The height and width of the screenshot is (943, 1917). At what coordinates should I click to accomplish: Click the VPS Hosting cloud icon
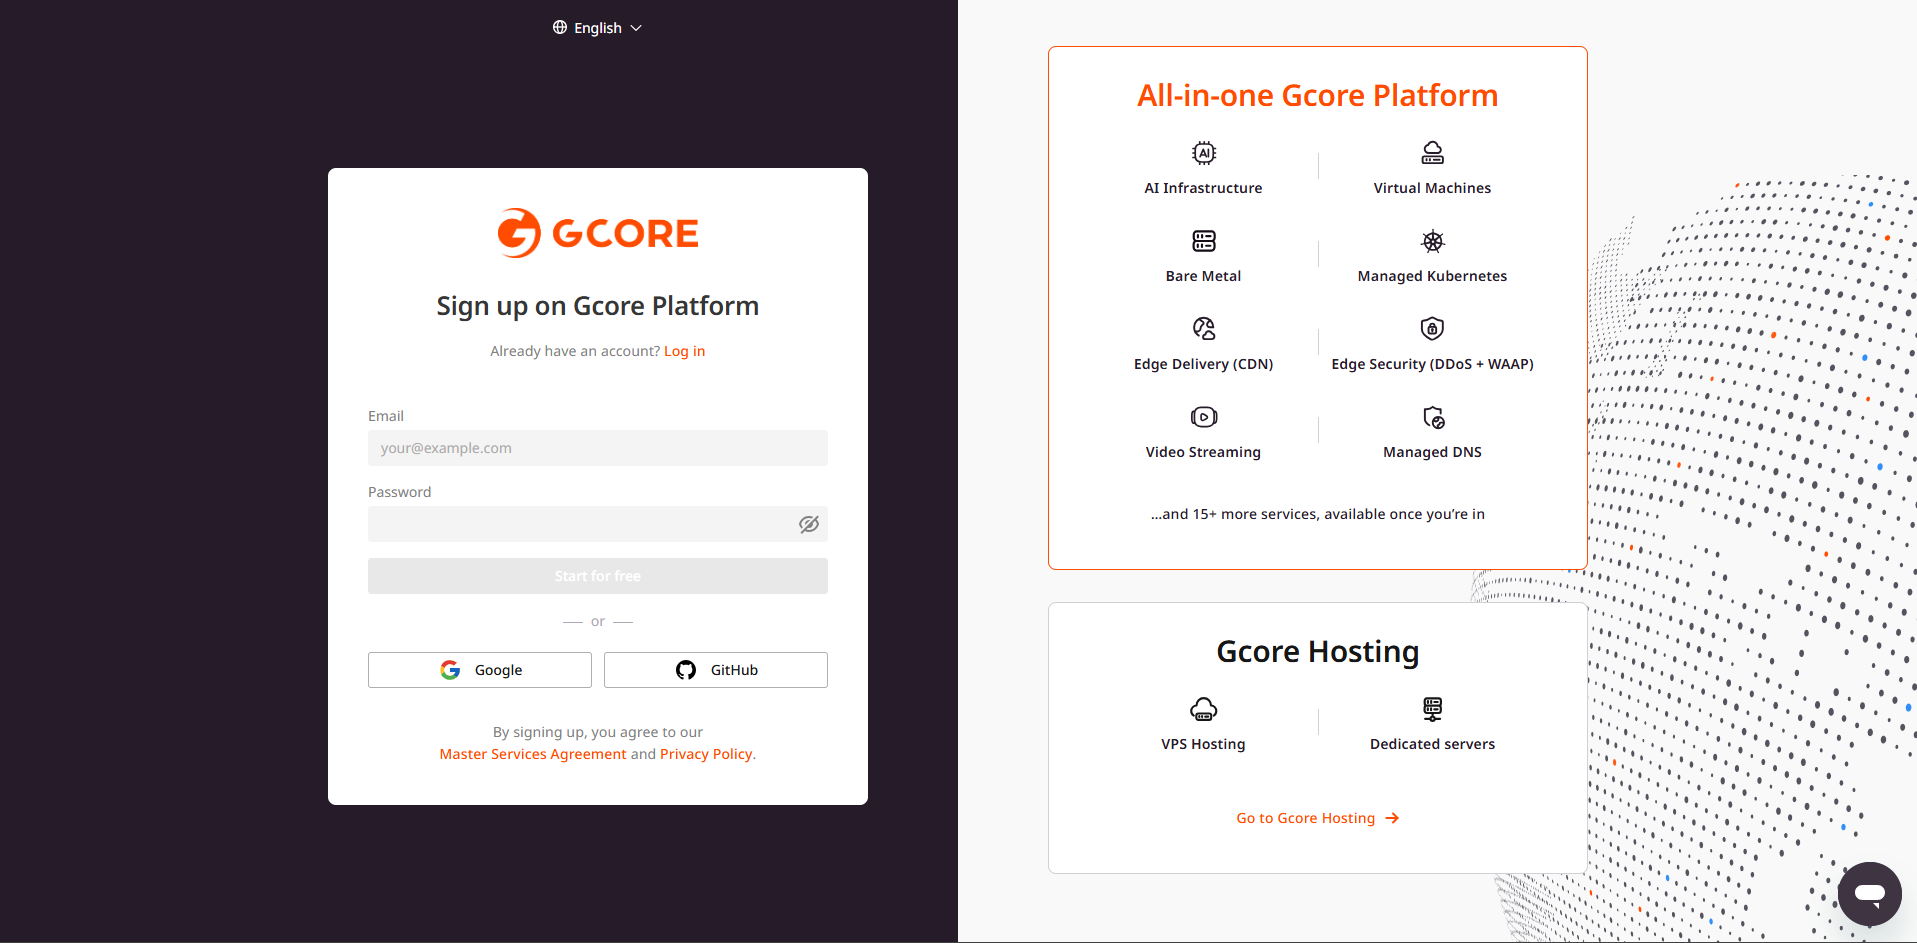pyautogui.click(x=1204, y=709)
